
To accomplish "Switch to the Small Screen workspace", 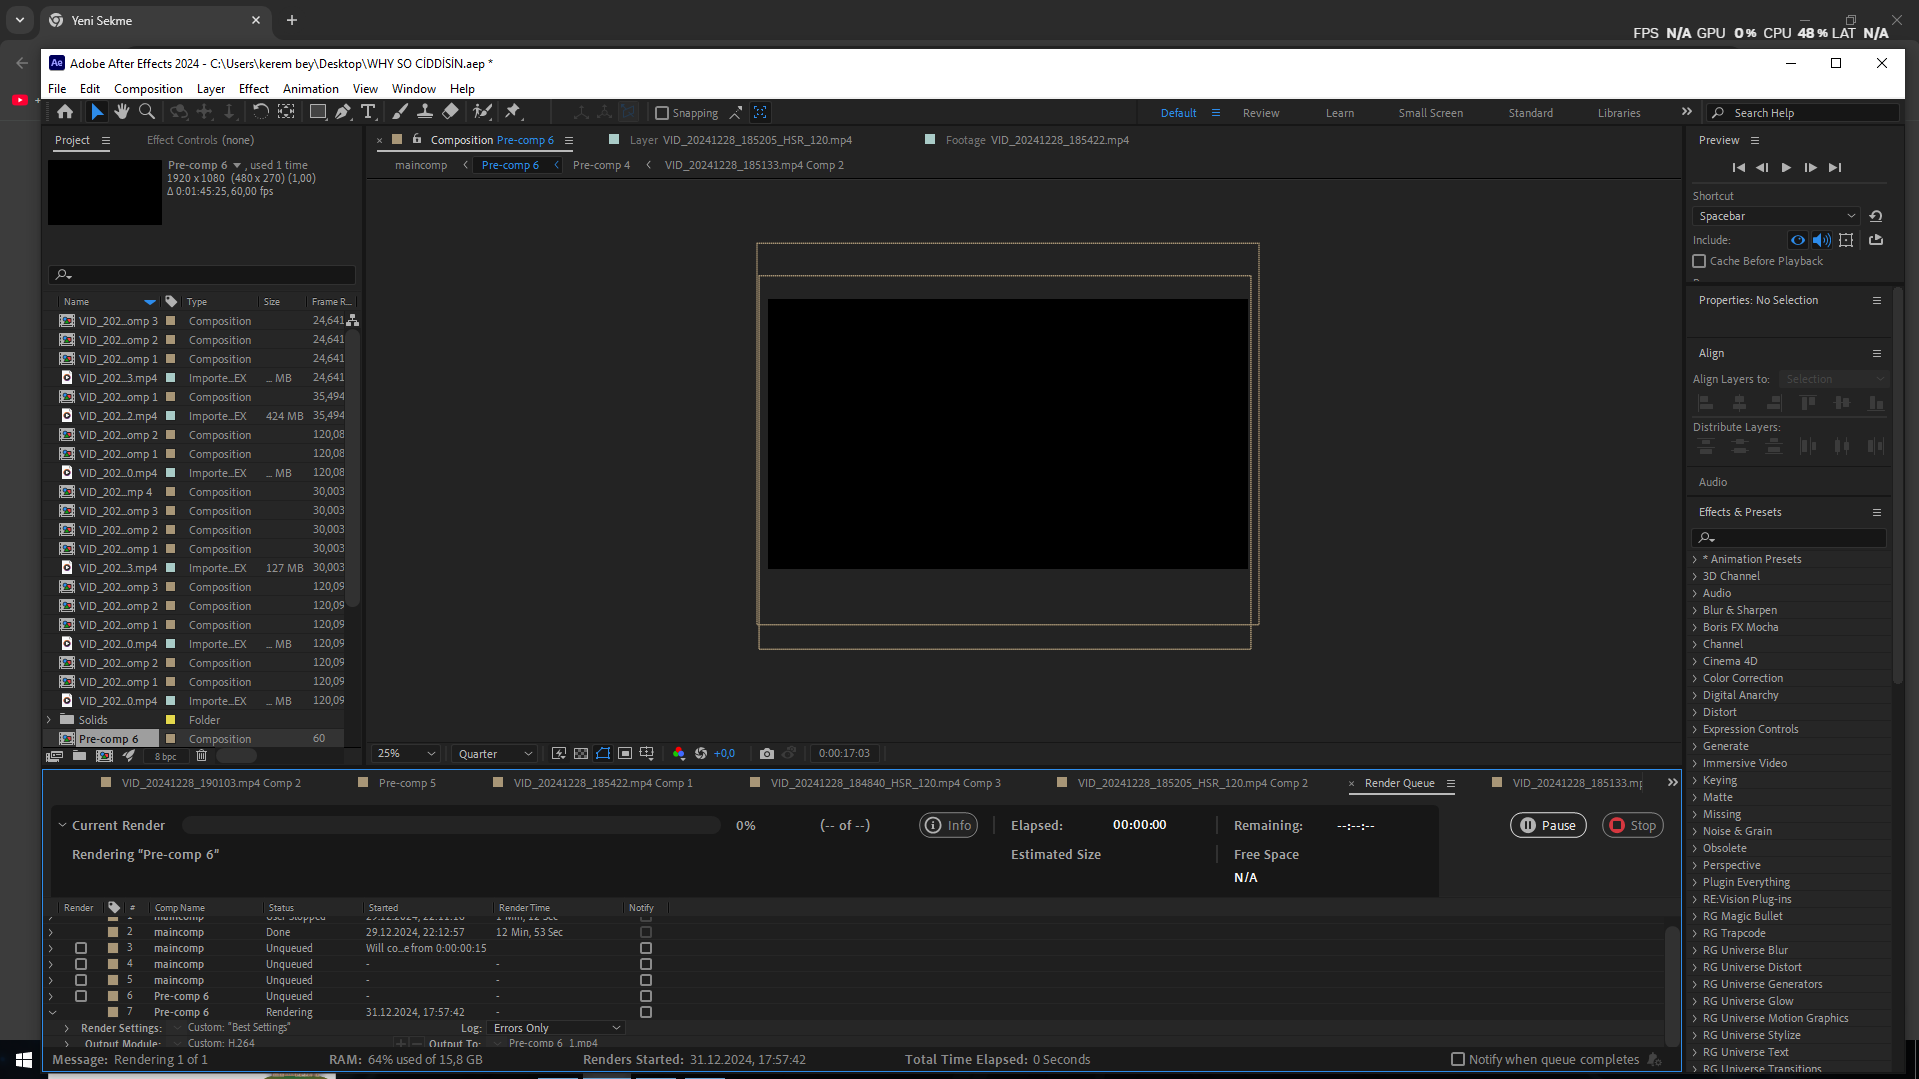I will click(1430, 113).
